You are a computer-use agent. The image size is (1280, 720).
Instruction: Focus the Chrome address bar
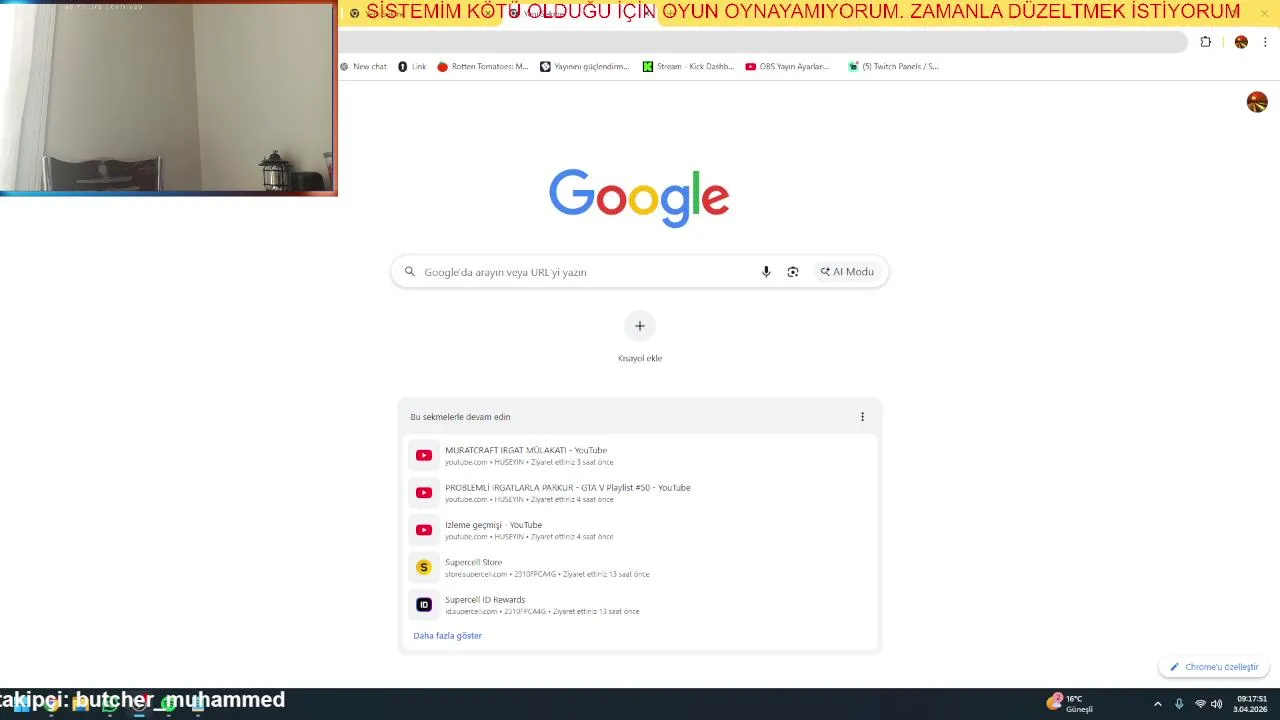tap(762, 42)
